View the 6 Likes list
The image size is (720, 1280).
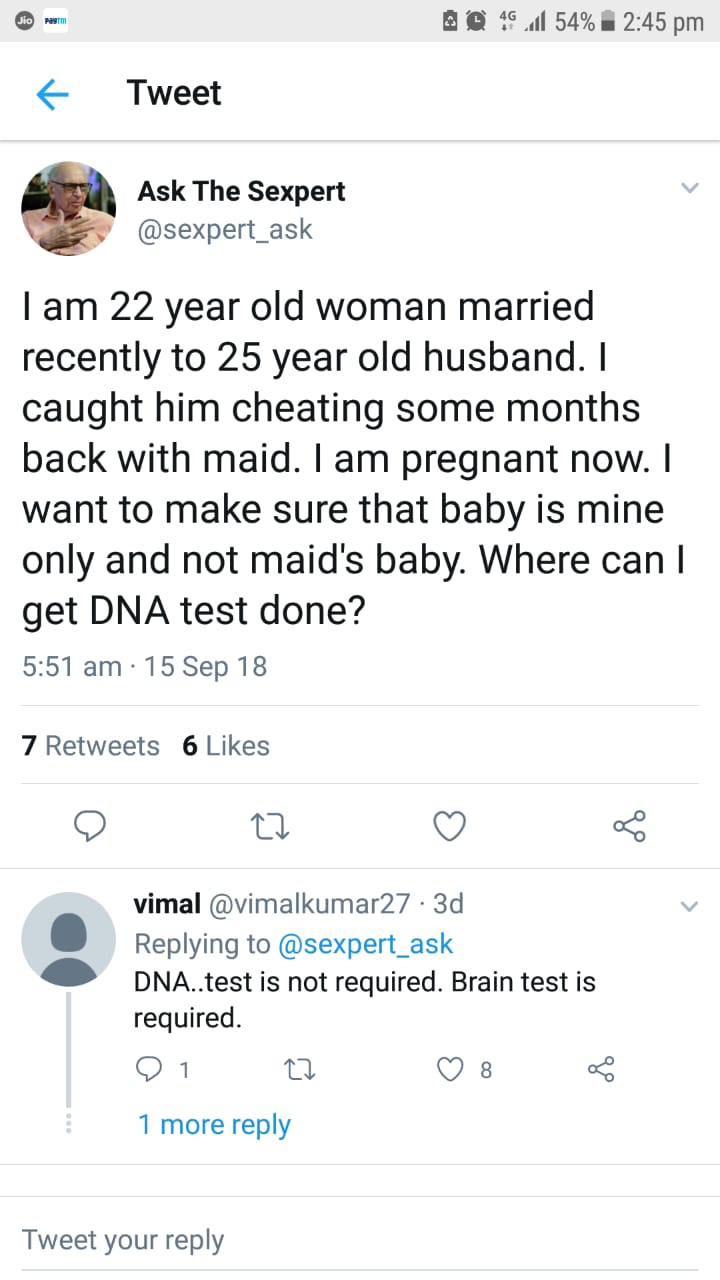[226, 746]
